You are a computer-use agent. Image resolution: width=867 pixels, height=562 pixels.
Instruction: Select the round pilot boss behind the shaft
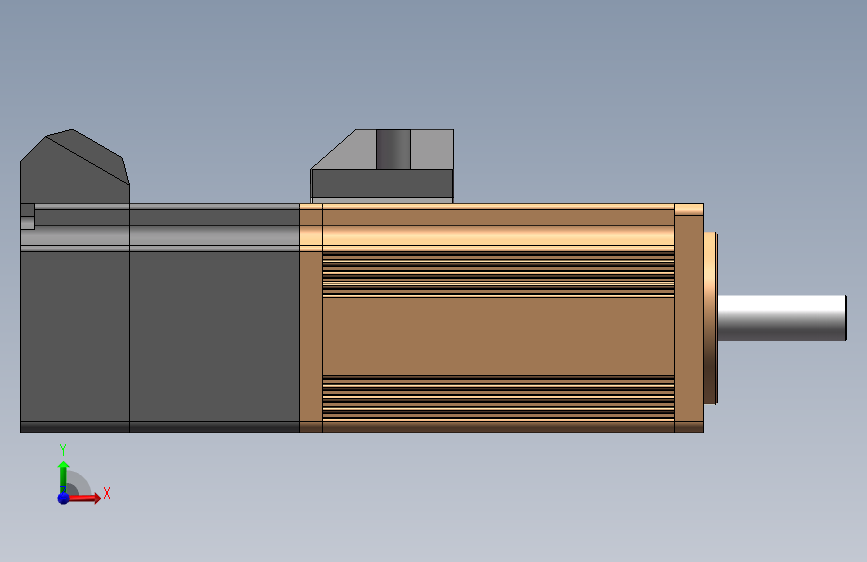click(x=711, y=318)
